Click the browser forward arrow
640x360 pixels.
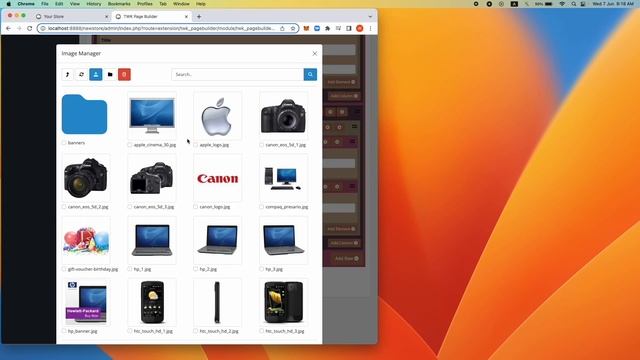tap(19, 28)
